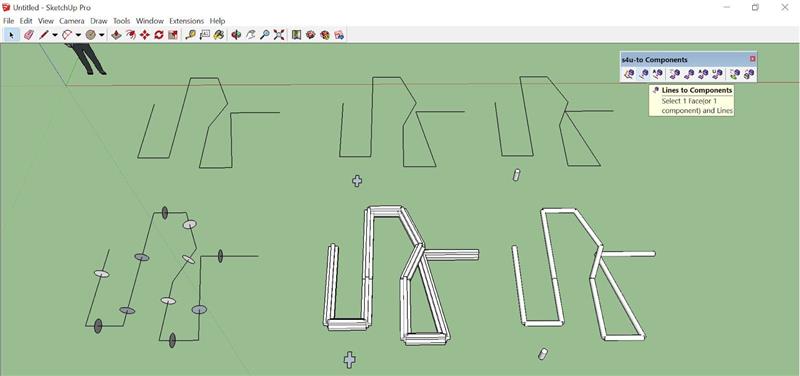Open the 3D Warehouse icon
The width and height of the screenshot is (800, 376).
point(296,35)
